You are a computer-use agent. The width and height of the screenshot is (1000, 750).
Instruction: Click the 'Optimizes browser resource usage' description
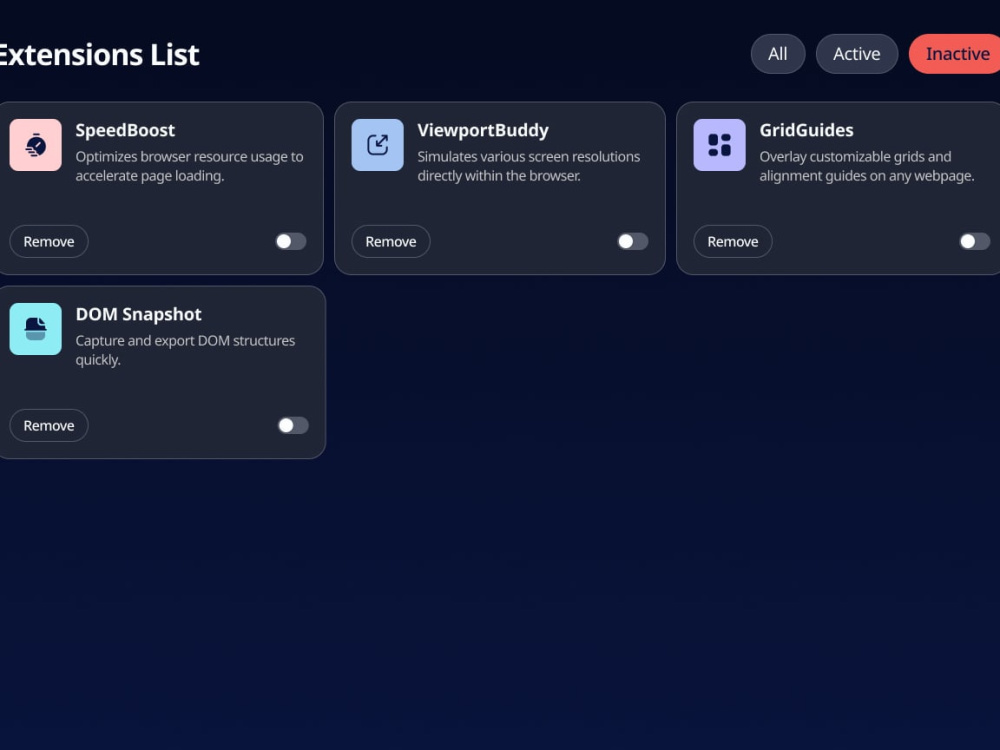point(189,166)
